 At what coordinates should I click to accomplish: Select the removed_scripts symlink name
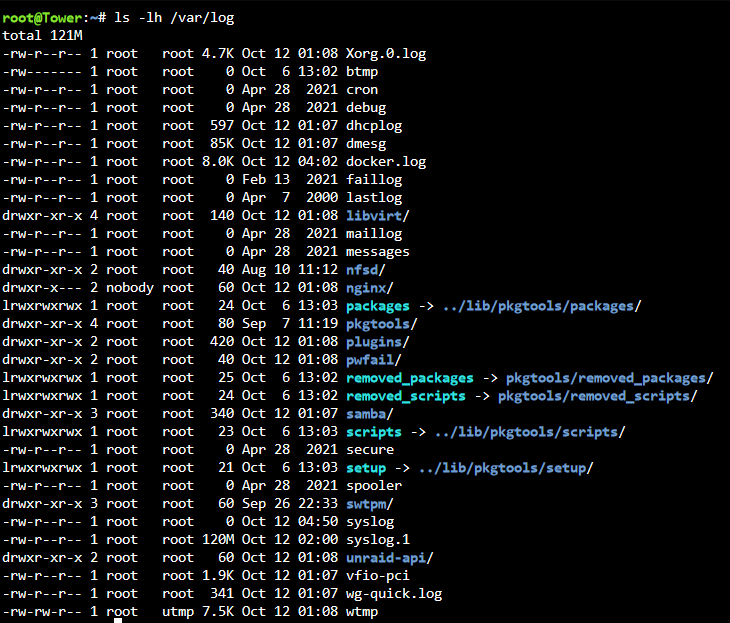[406, 396]
